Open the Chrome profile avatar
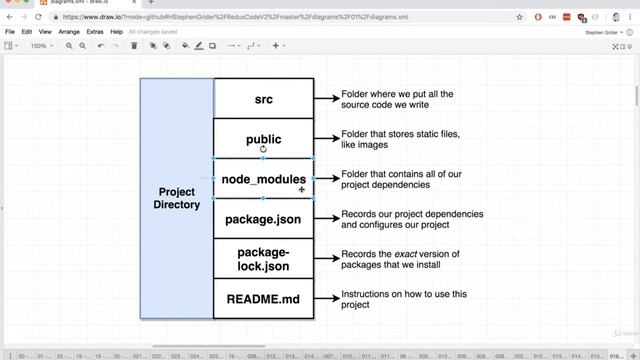 pos(616,17)
